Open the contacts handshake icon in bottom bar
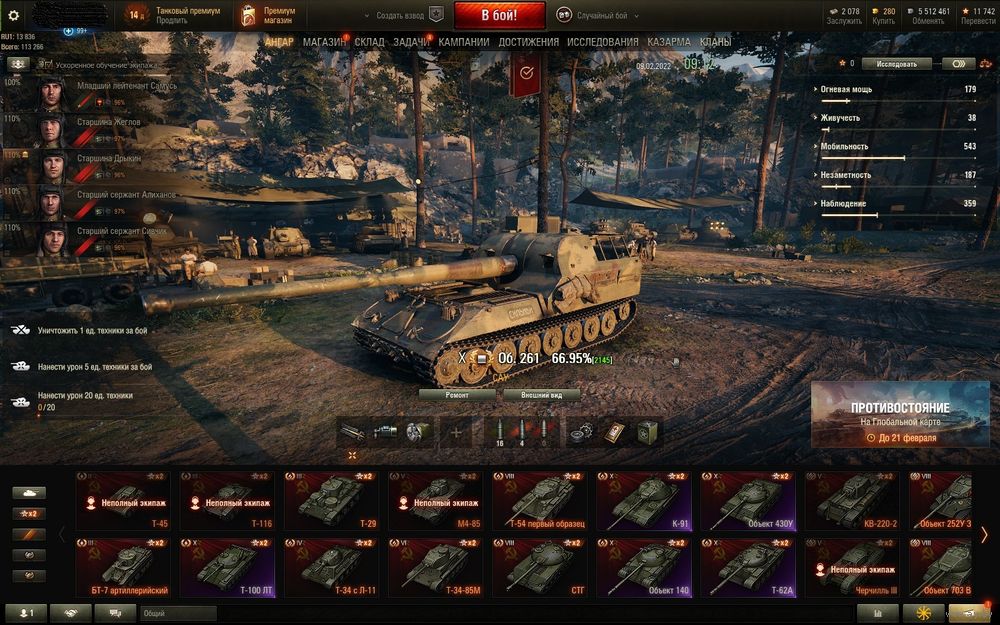Viewport: 1000px width, 625px height. tap(70, 613)
